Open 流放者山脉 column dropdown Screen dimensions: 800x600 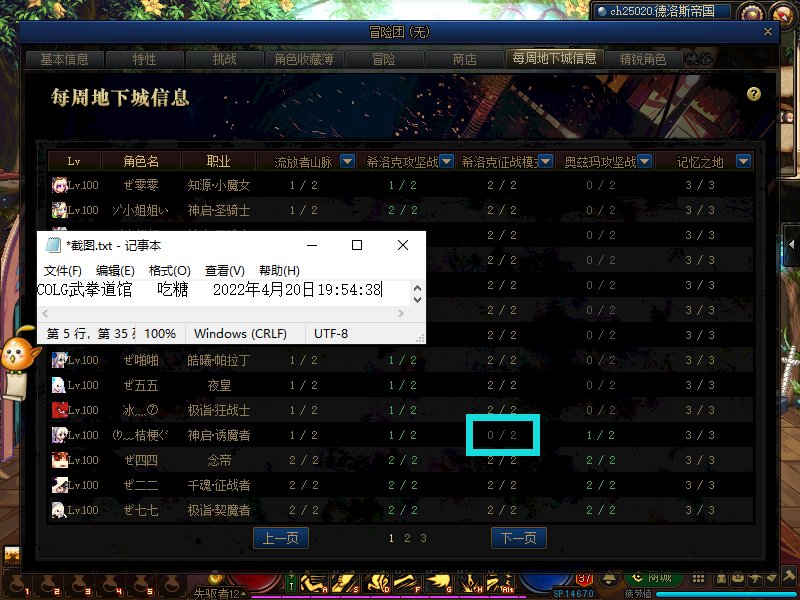pyautogui.click(x=347, y=161)
